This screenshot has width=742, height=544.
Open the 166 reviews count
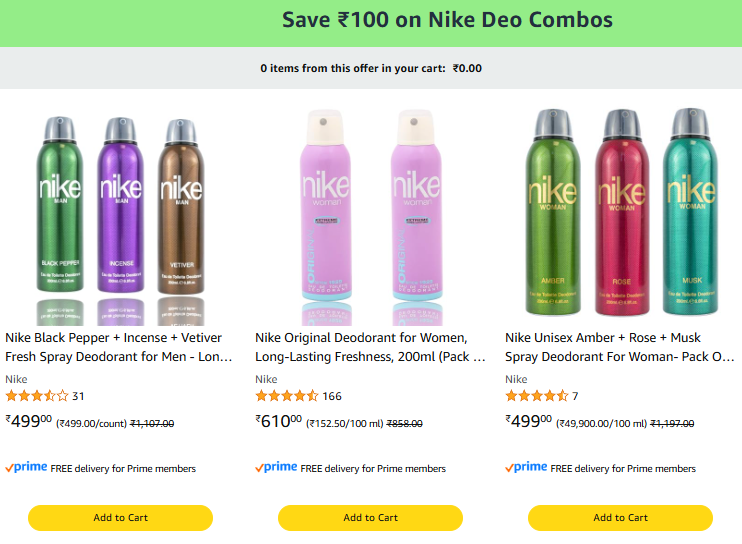(x=332, y=396)
